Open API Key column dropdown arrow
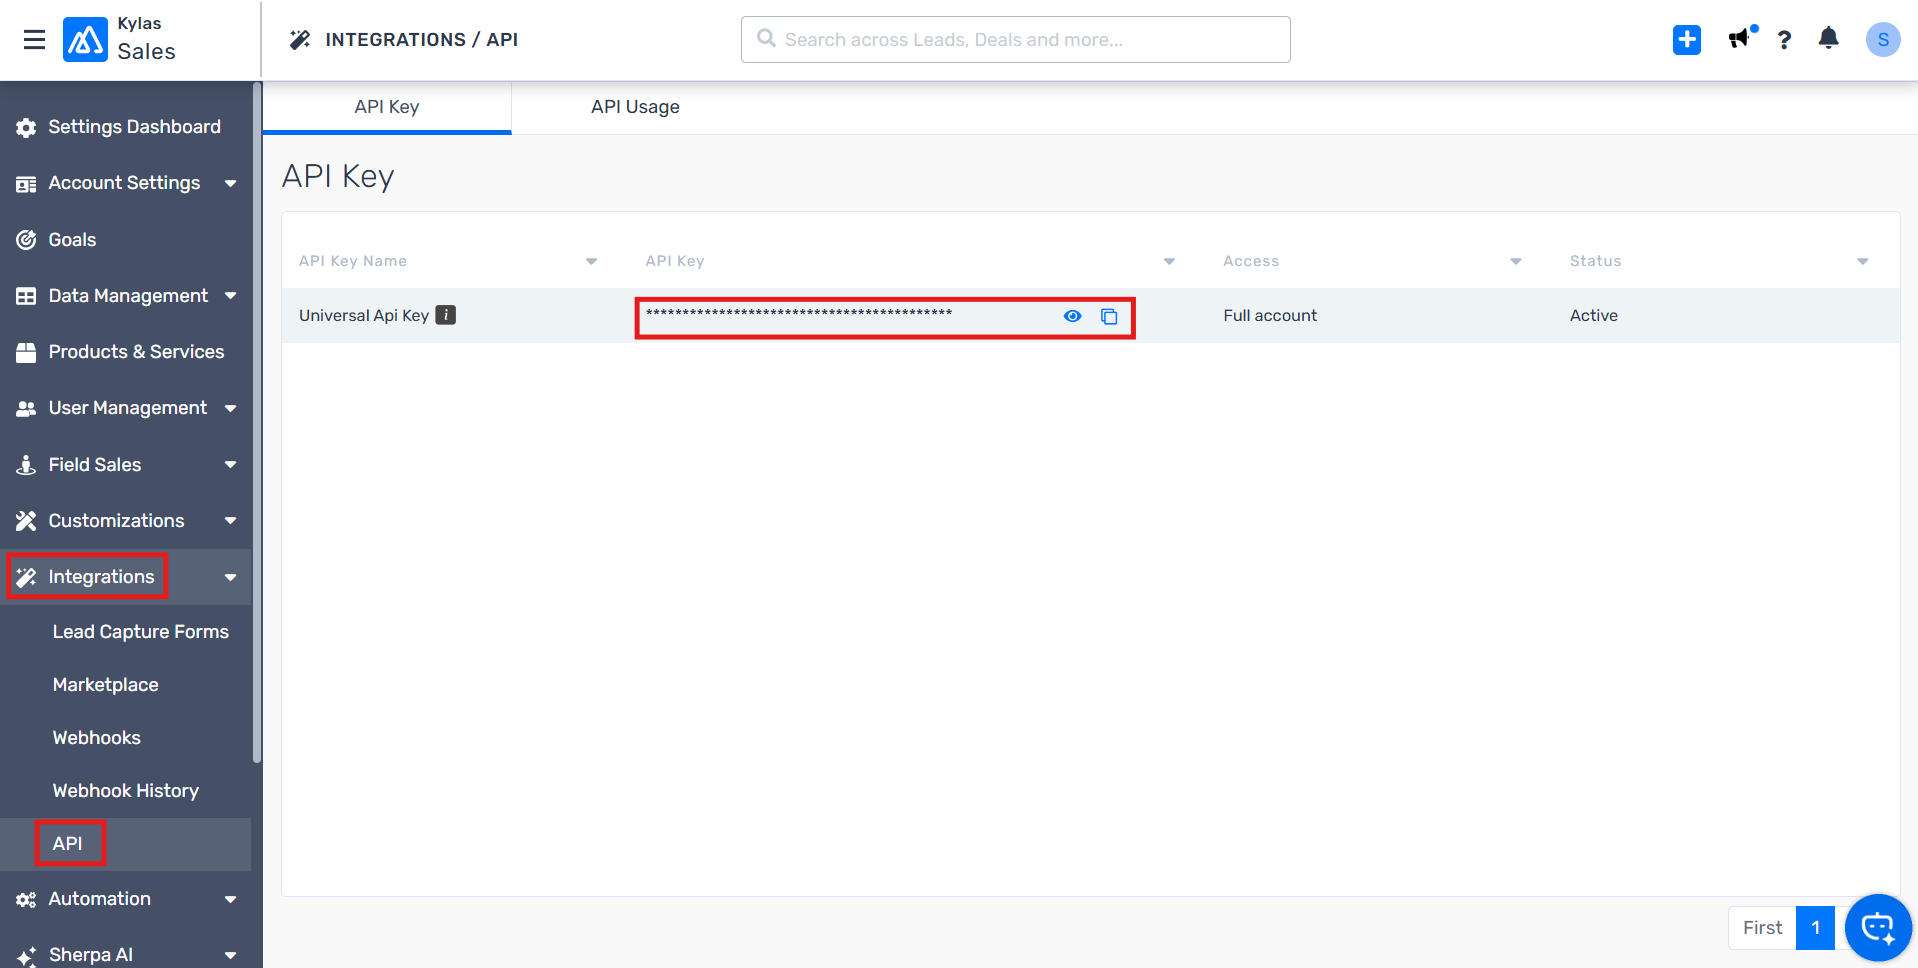The image size is (1918, 968). [x=1169, y=262]
